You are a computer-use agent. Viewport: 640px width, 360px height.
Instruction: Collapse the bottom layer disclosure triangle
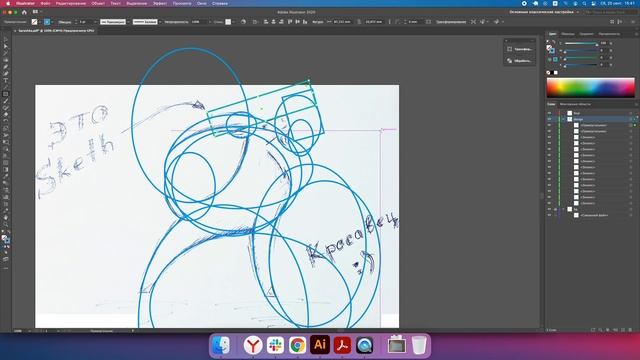click(x=564, y=209)
